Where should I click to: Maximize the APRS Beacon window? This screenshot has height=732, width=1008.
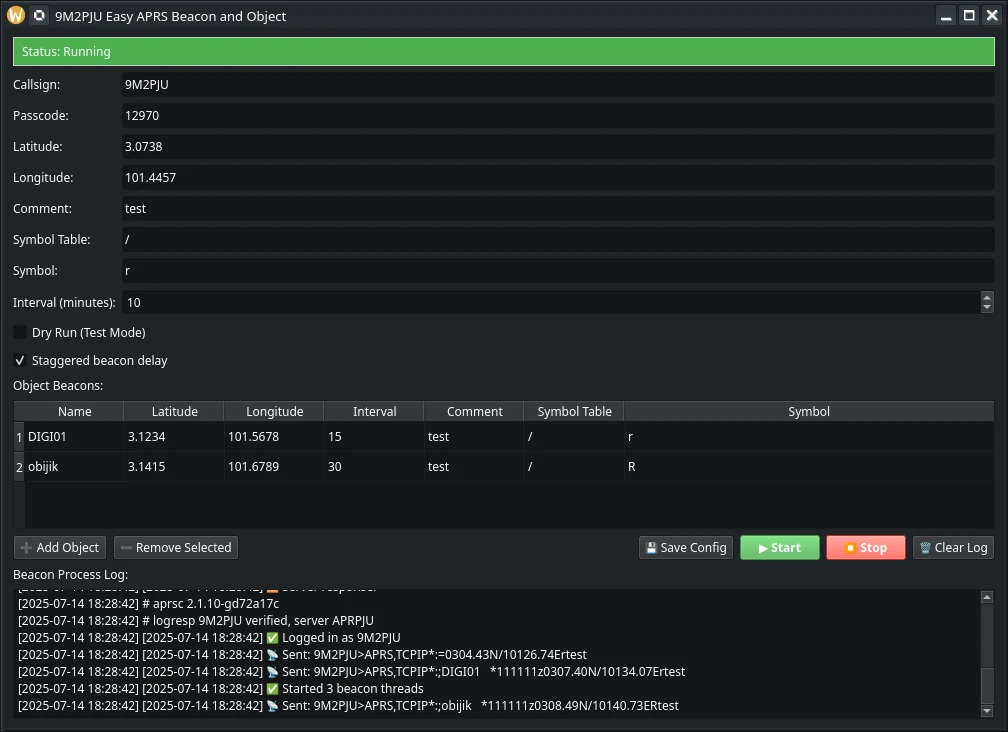point(969,16)
